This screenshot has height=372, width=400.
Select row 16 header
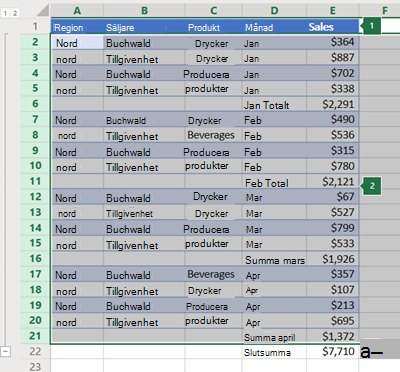click(x=35, y=259)
